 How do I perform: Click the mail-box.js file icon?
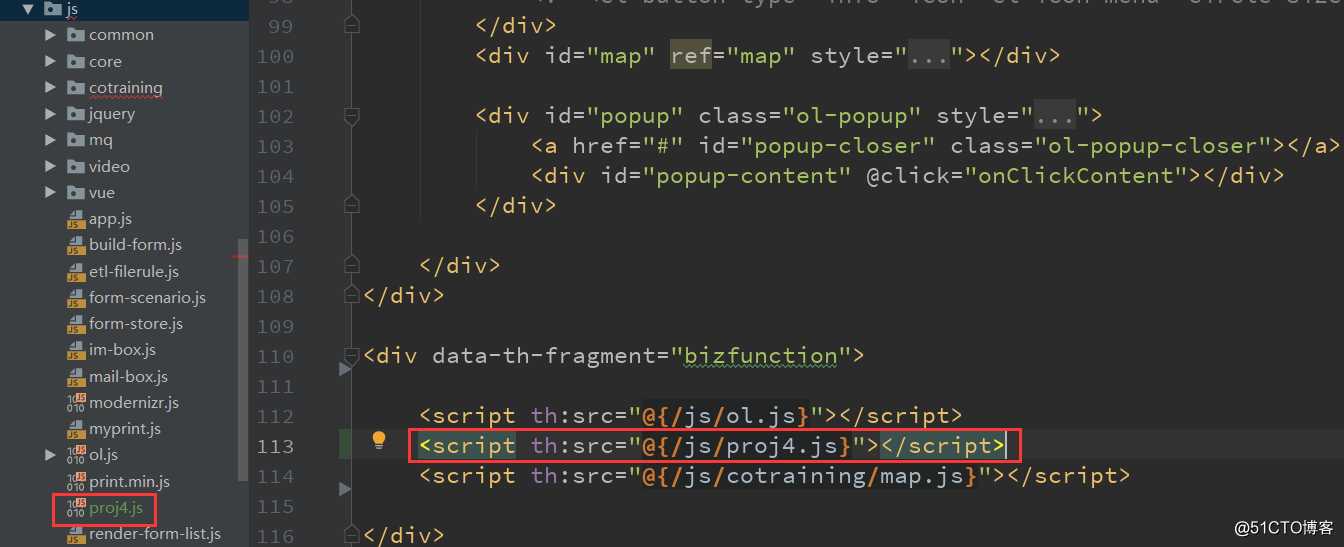click(x=76, y=377)
